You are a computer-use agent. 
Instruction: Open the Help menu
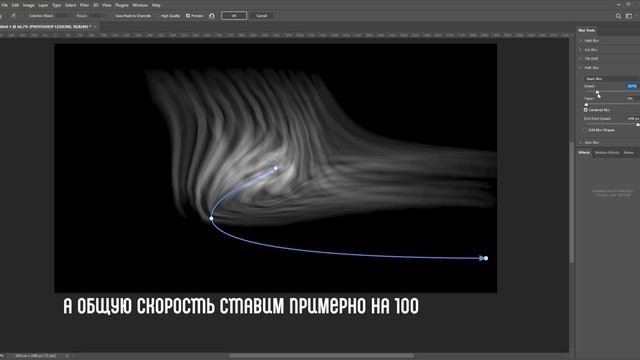pyautogui.click(x=156, y=5)
